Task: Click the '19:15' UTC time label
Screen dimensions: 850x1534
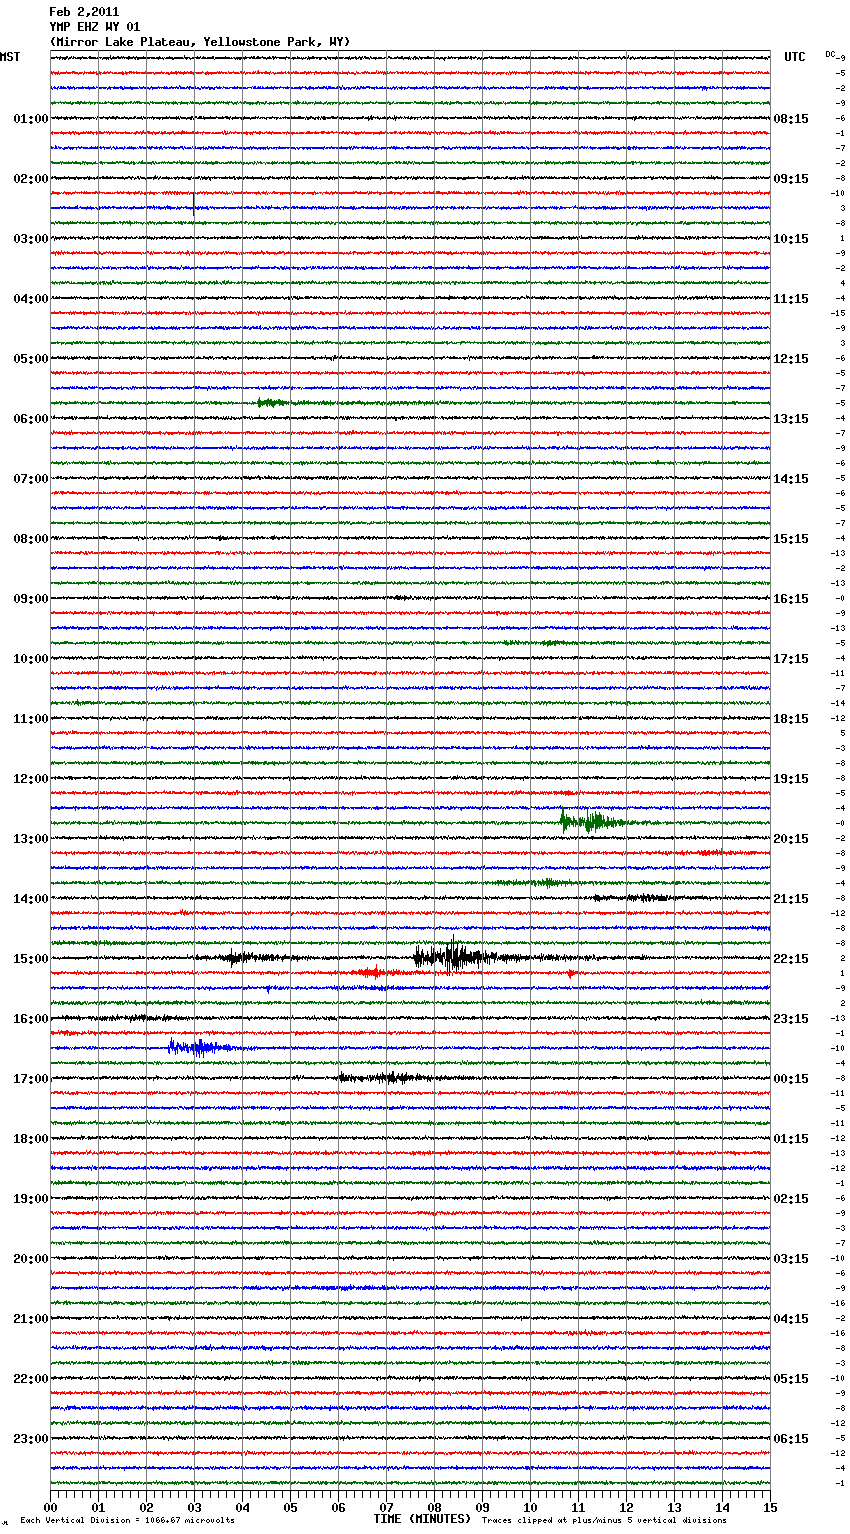Action: coord(791,779)
